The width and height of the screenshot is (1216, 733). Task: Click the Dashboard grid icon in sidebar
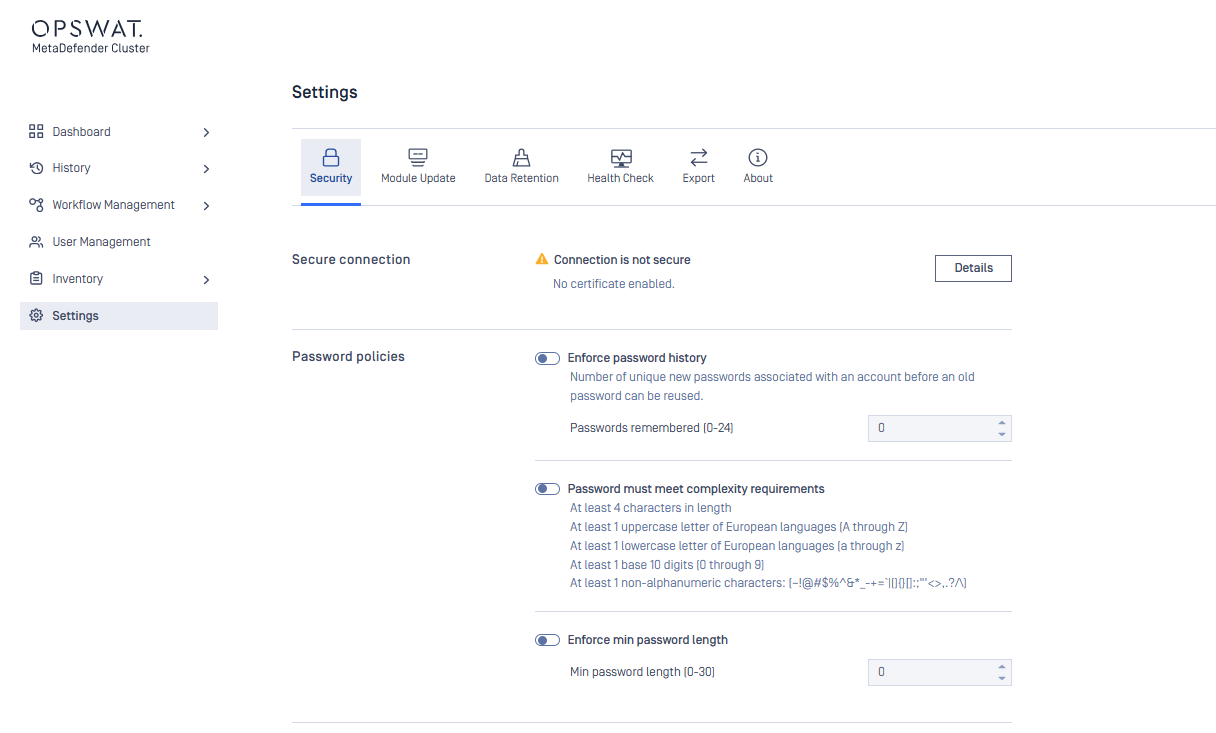click(36, 132)
